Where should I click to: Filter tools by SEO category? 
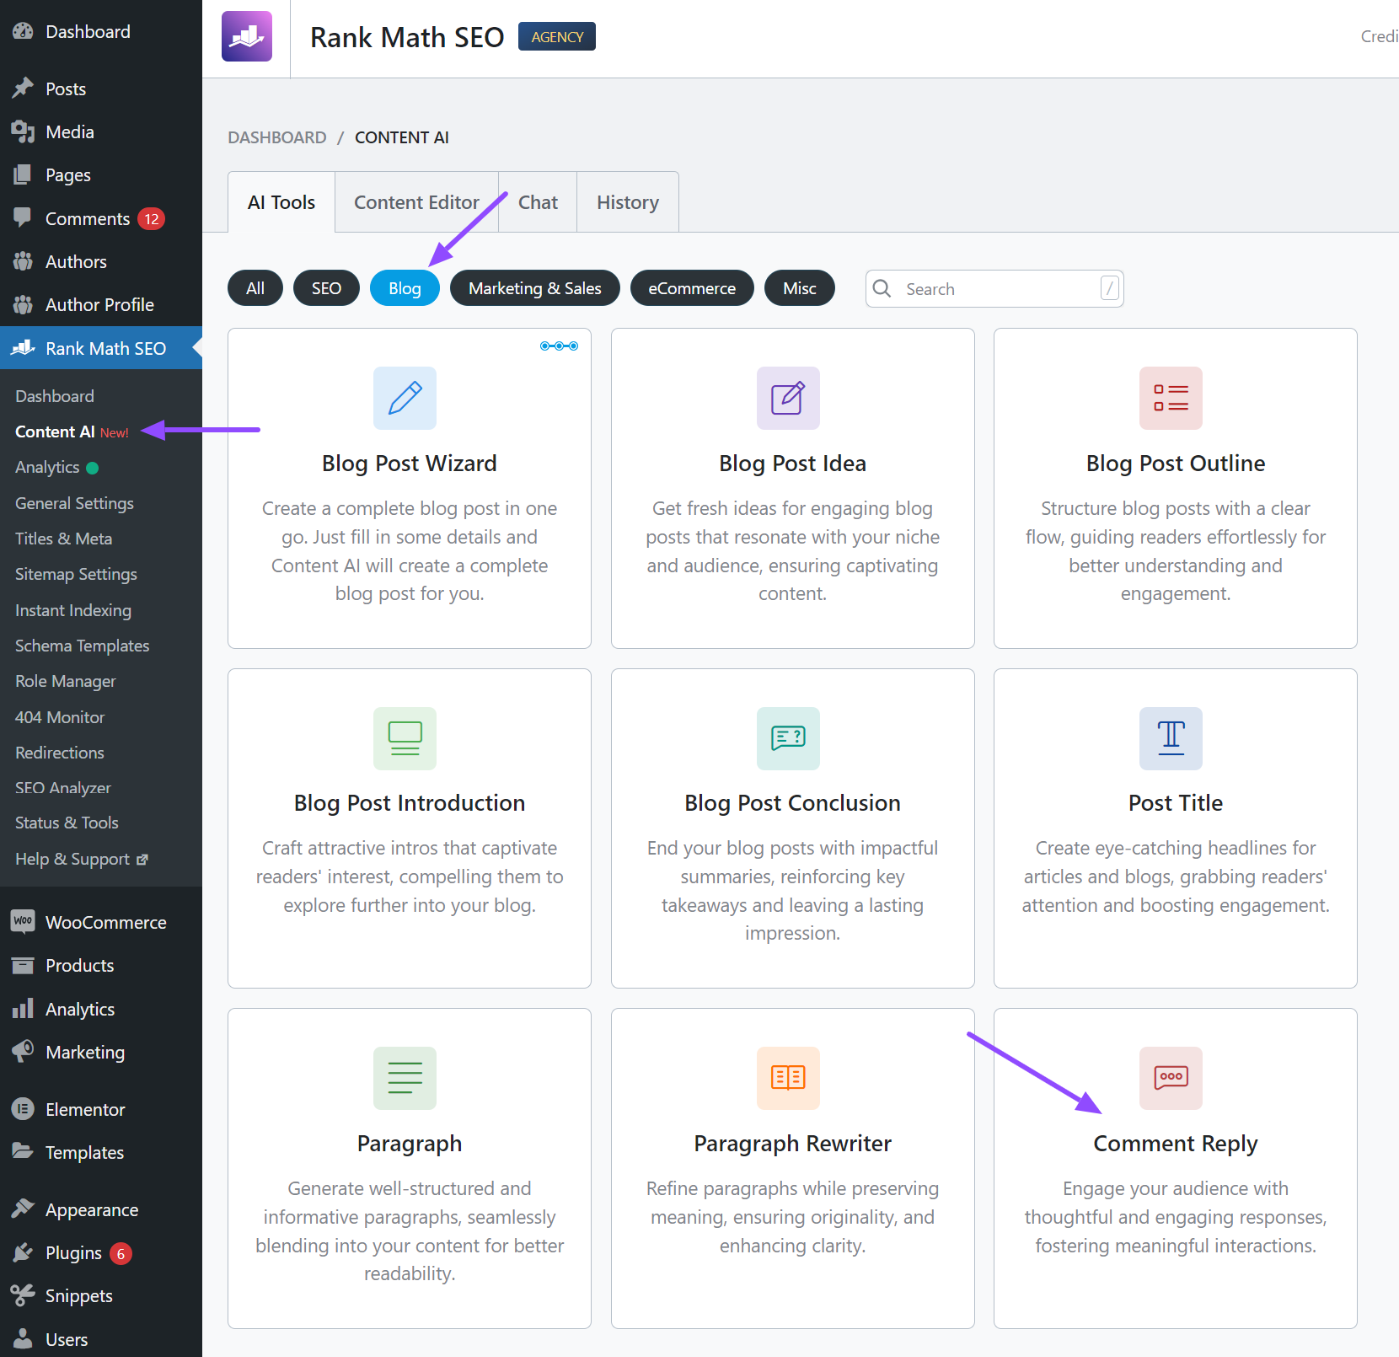click(x=326, y=288)
